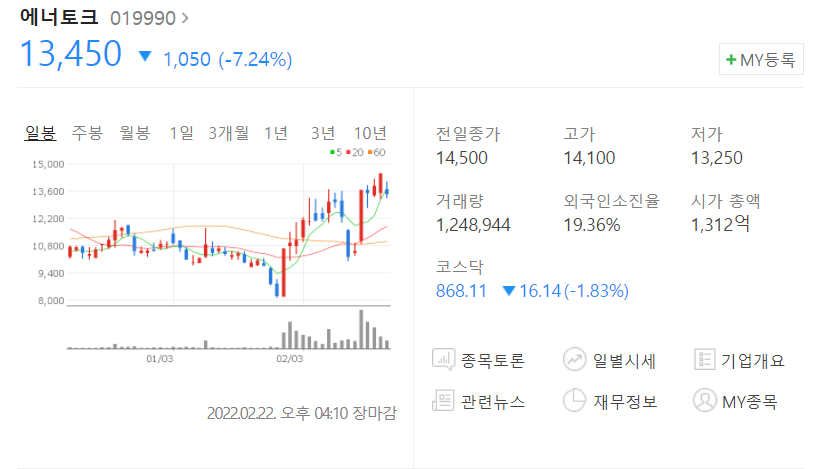Click the 시가총액 value 1,312억
This screenshot has width=818, height=469.
[720, 224]
